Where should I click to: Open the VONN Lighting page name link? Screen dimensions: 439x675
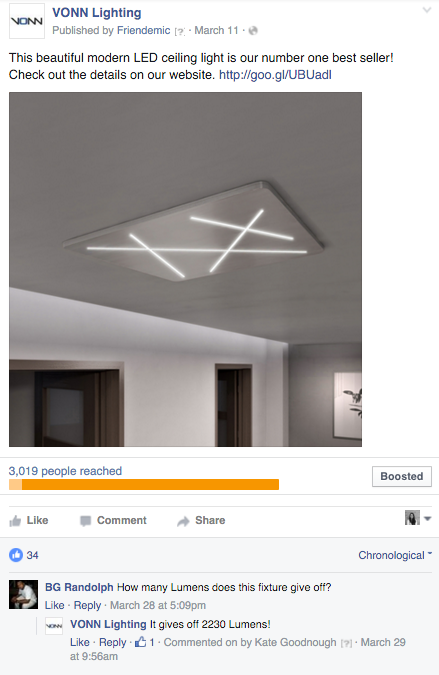97,13
